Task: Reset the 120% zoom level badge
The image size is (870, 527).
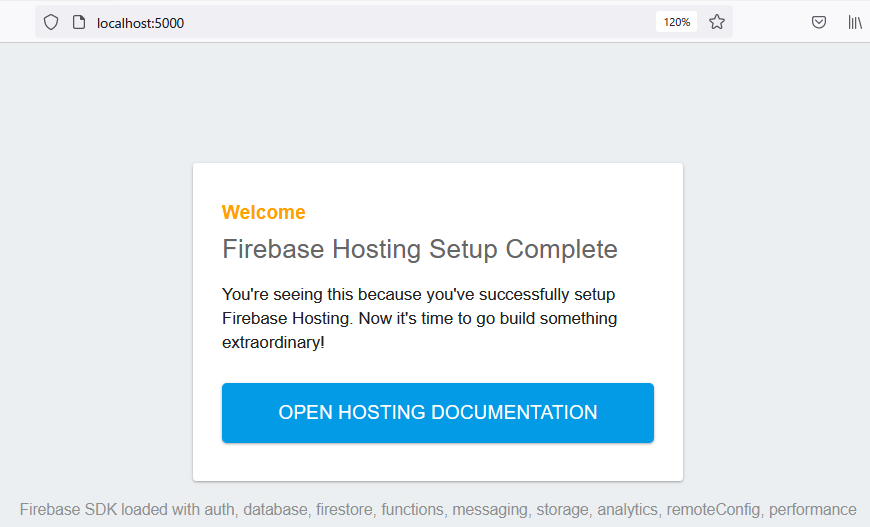Action: [677, 22]
